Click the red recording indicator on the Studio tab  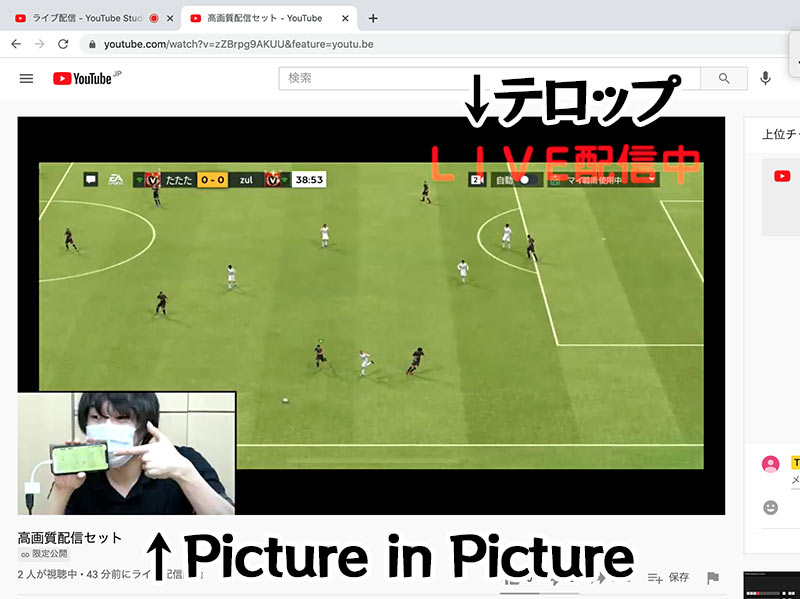tap(154, 18)
